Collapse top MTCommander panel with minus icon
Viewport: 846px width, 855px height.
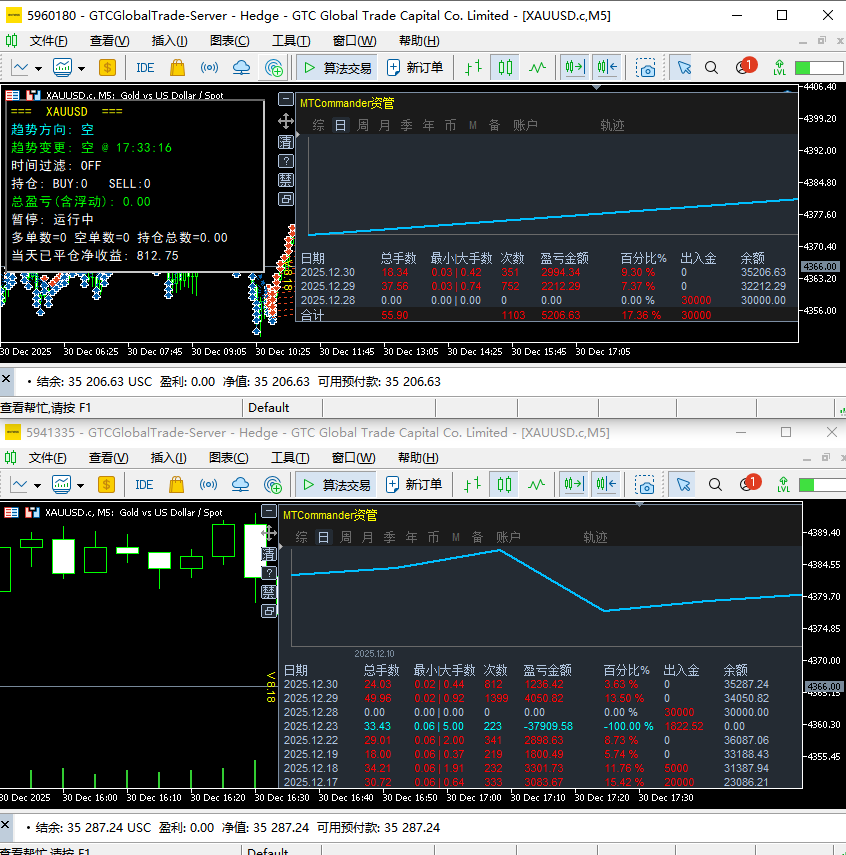(x=286, y=99)
